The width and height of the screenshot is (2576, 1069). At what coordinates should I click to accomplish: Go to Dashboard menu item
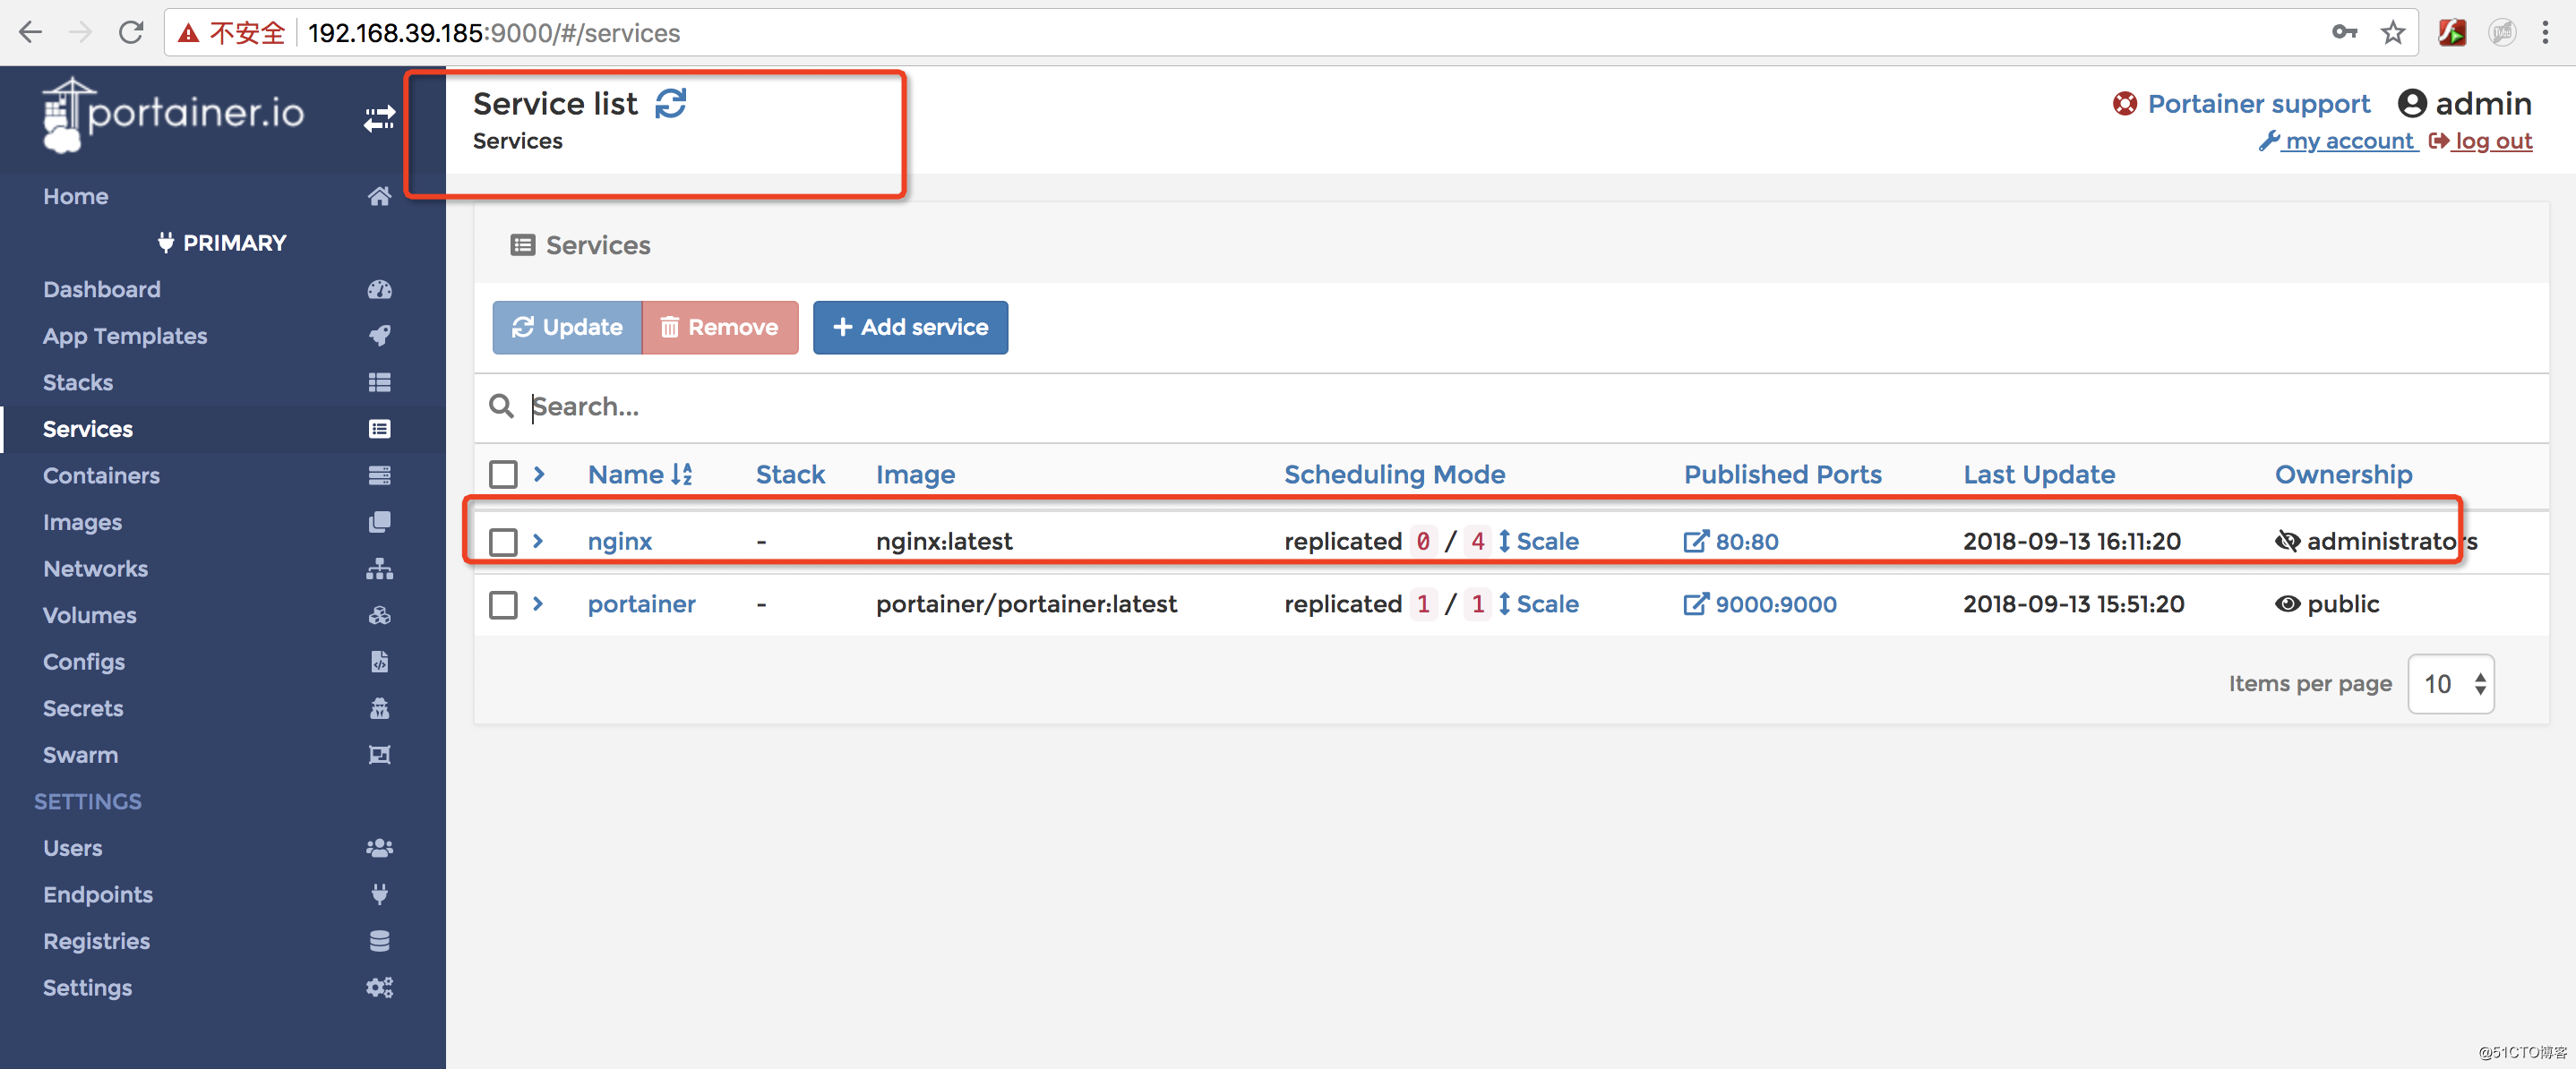[102, 289]
